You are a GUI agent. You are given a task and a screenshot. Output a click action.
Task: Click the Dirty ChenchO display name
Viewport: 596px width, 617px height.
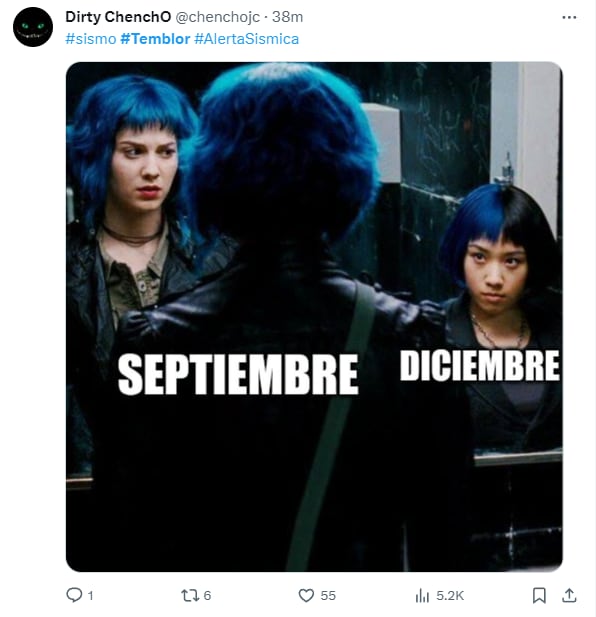[x=118, y=17]
